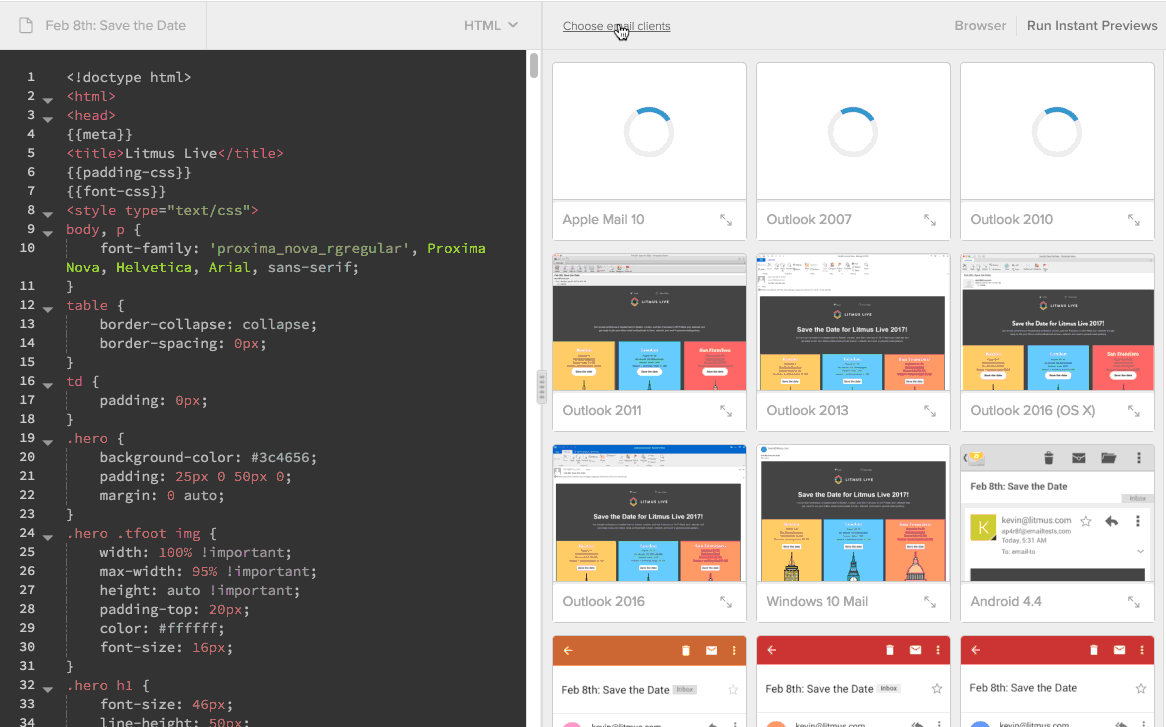This screenshot has height=727, width=1166.
Task: Click the <!doctype html> code line
Action: pyautogui.click(x=129, y=77)
